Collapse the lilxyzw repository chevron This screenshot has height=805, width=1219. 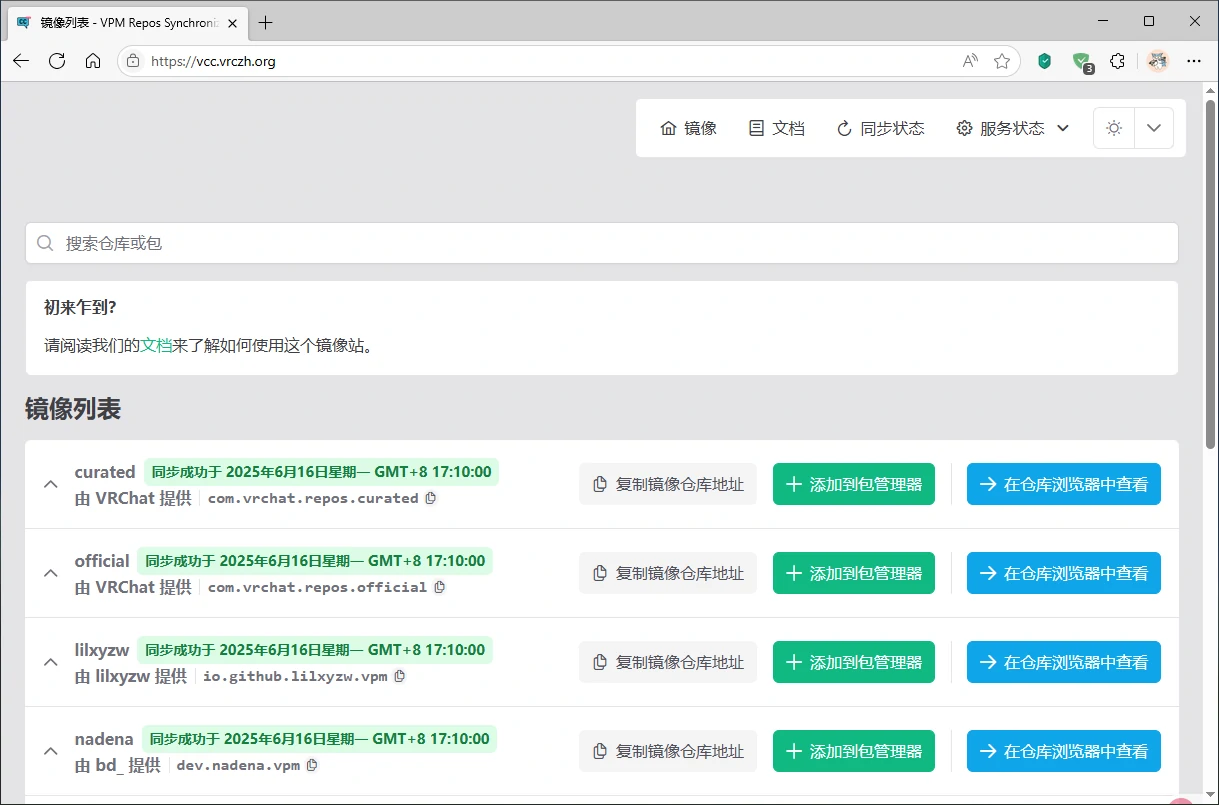50,662
